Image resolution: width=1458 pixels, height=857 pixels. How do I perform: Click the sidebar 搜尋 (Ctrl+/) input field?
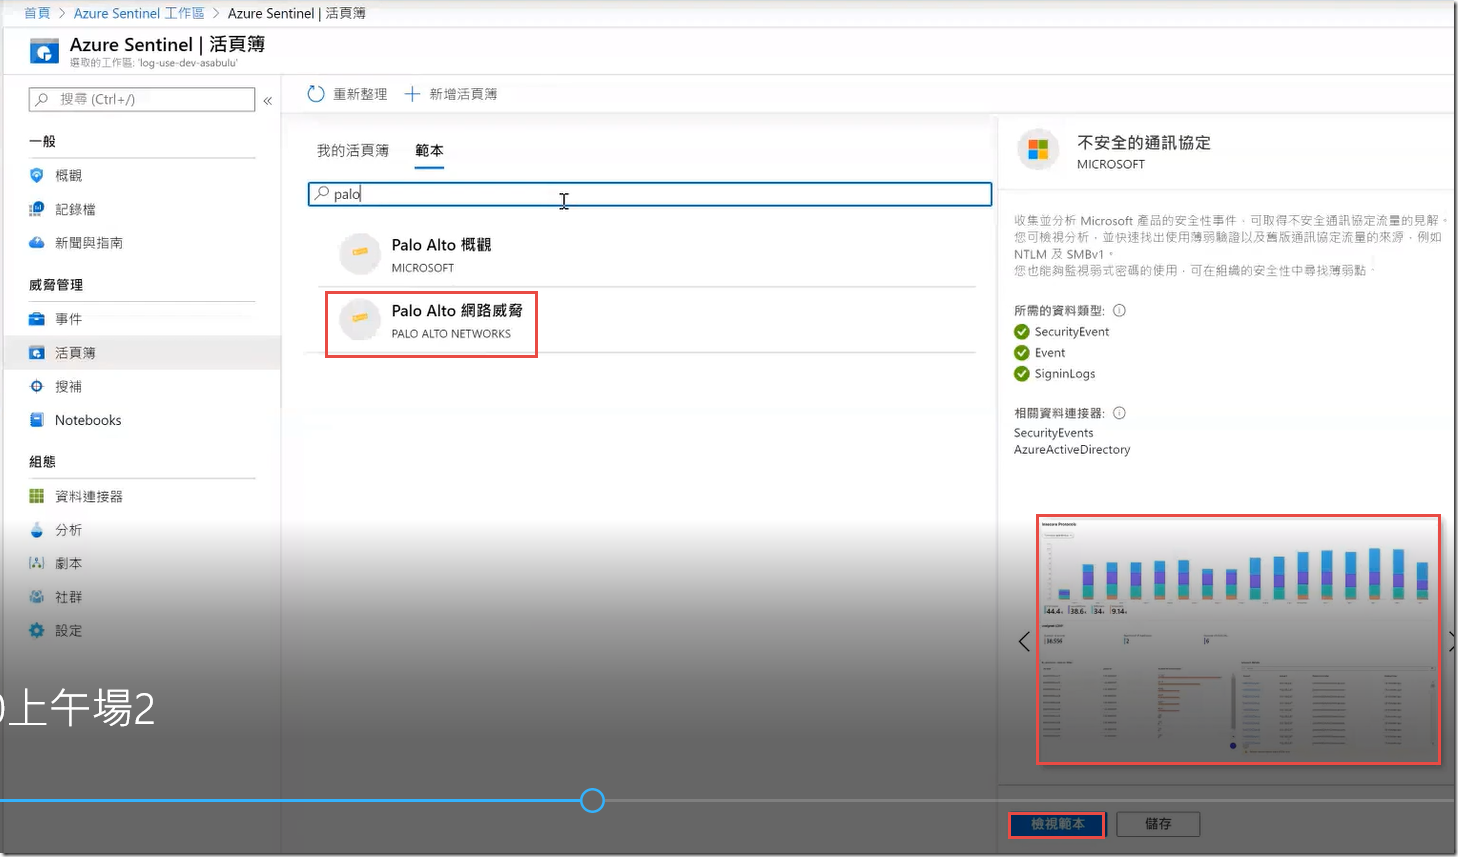142,99
